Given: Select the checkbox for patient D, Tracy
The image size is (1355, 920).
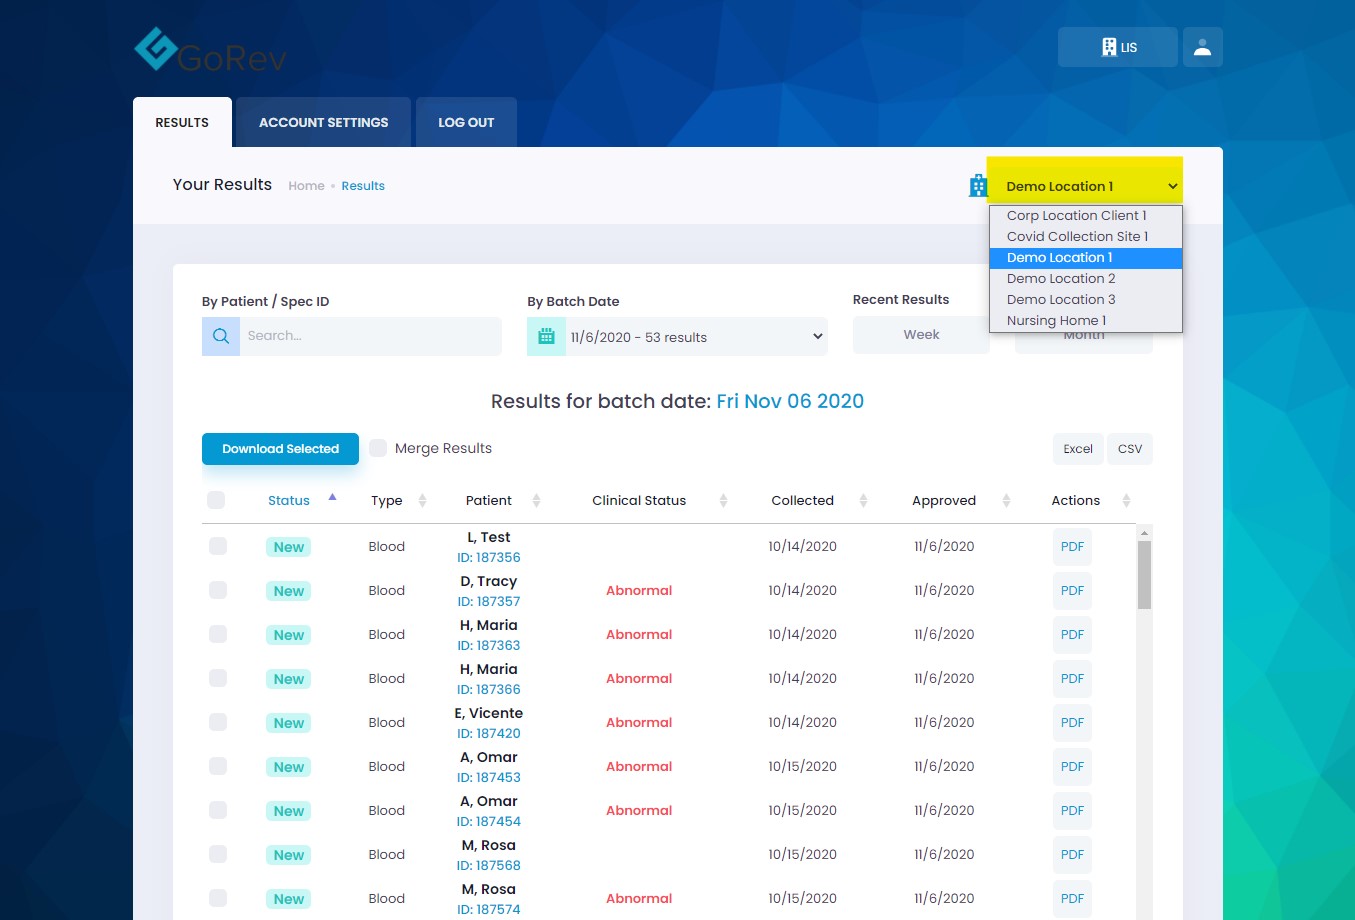Looking at the screenshot, I should (218, 590).
